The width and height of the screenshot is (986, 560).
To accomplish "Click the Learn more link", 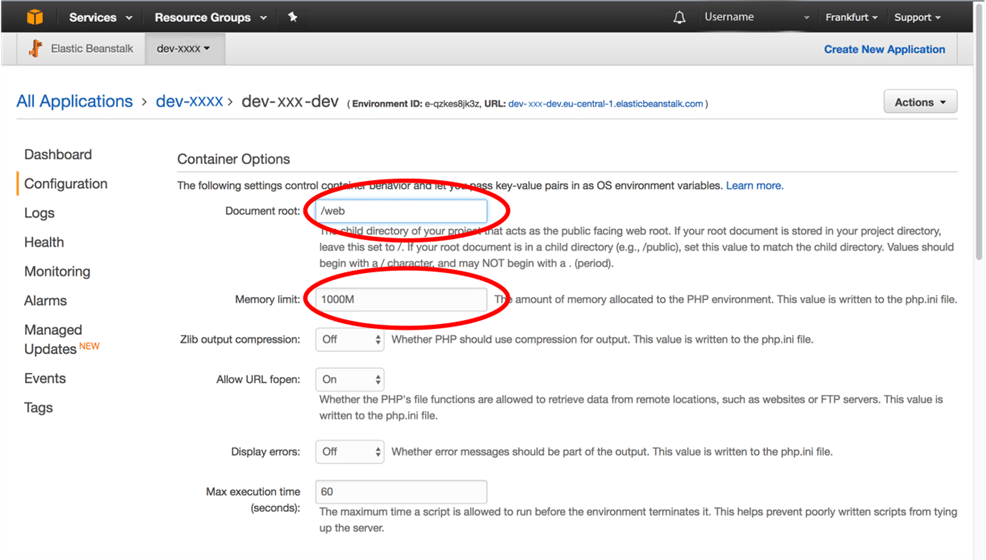I will click(x=755, y=185).
